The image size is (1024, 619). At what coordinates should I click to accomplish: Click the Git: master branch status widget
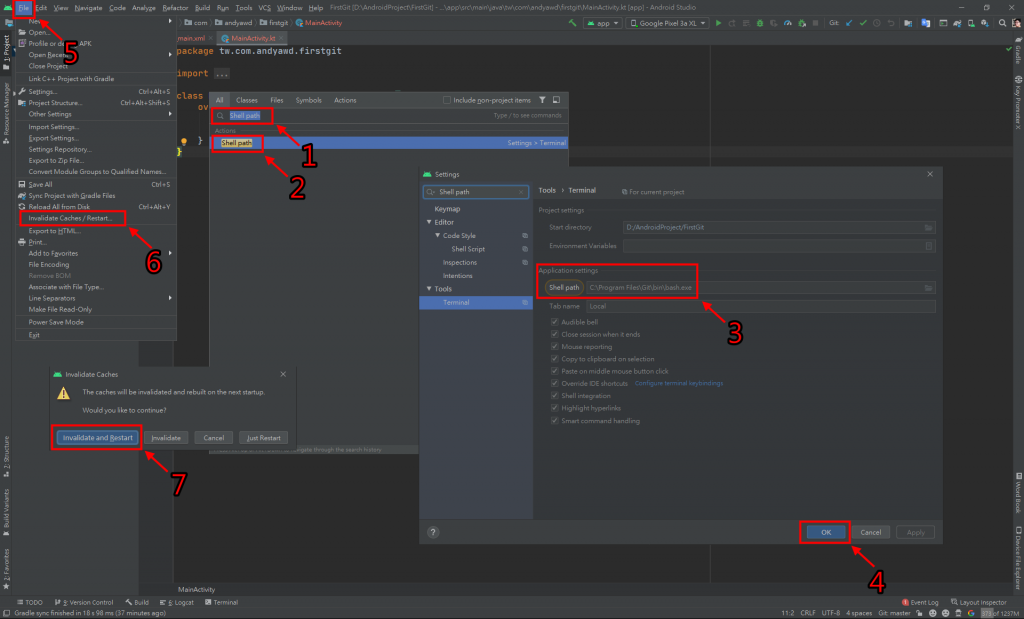click(x=894, y=613)
